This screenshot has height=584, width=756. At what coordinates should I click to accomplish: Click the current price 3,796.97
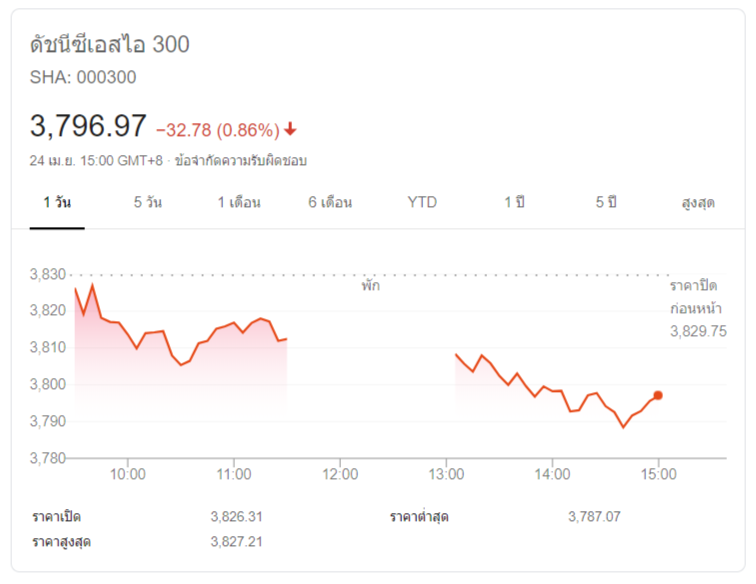(89, 126)
